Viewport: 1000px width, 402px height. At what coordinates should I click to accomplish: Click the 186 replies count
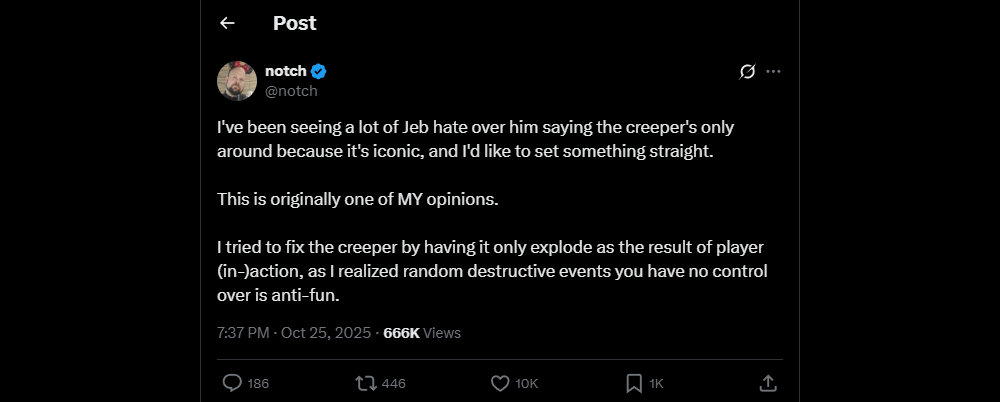coord(258,384)
